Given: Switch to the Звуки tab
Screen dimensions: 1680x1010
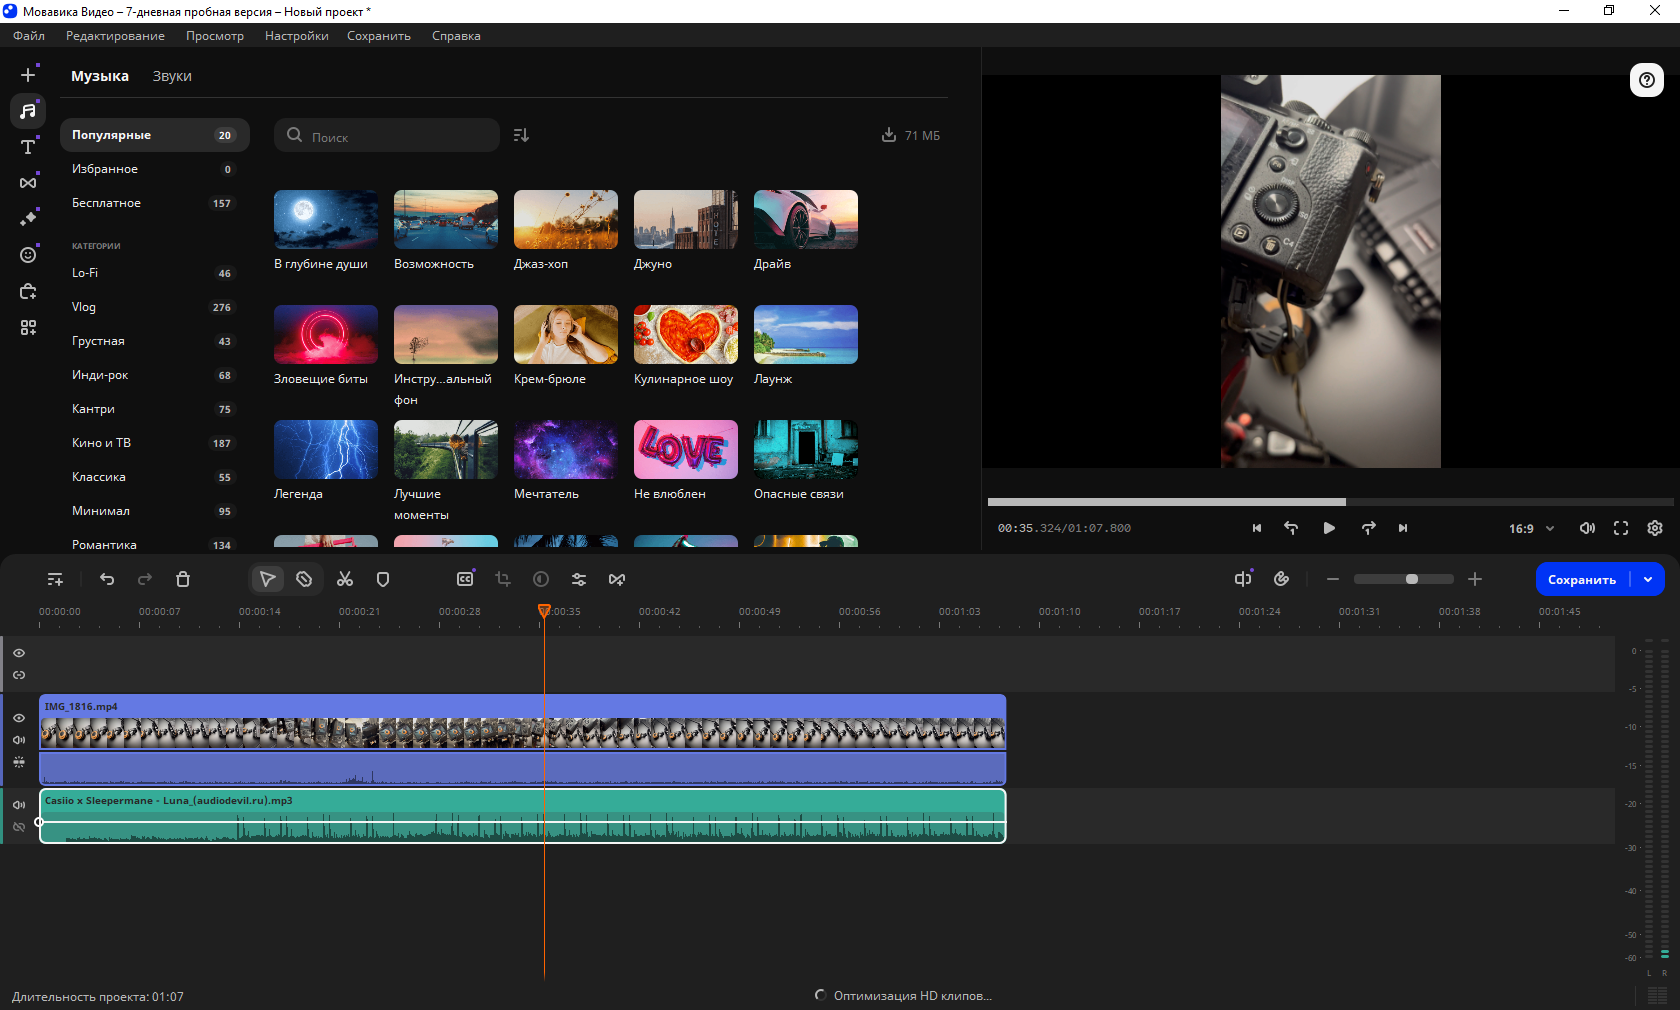Looking at the screenshot, I should (x=172, y=76).
